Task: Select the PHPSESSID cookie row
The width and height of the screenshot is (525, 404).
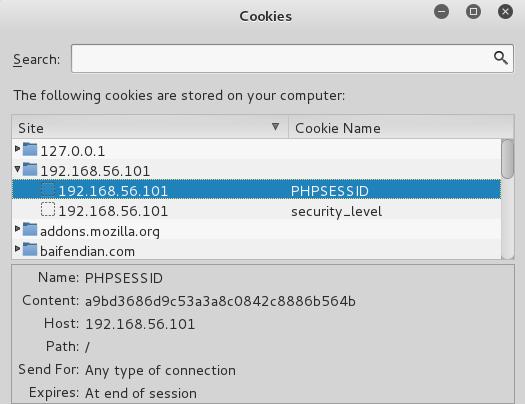Action: point(256,189)
